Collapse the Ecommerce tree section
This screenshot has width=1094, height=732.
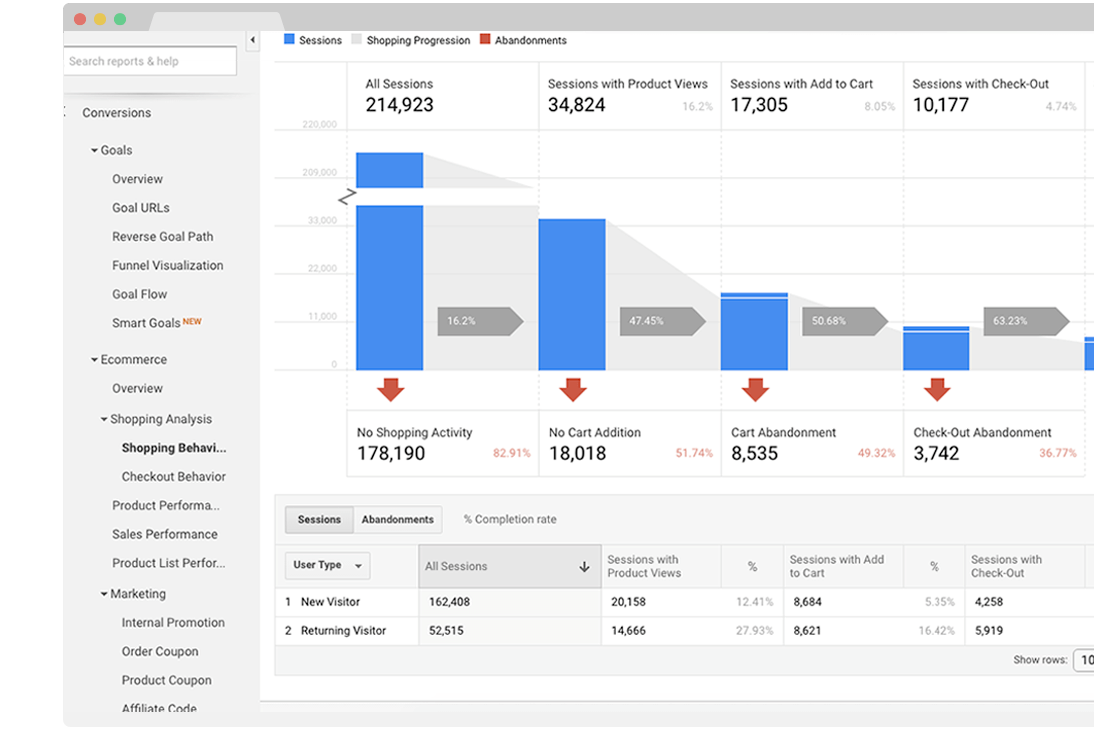click(x=94, y=360)
